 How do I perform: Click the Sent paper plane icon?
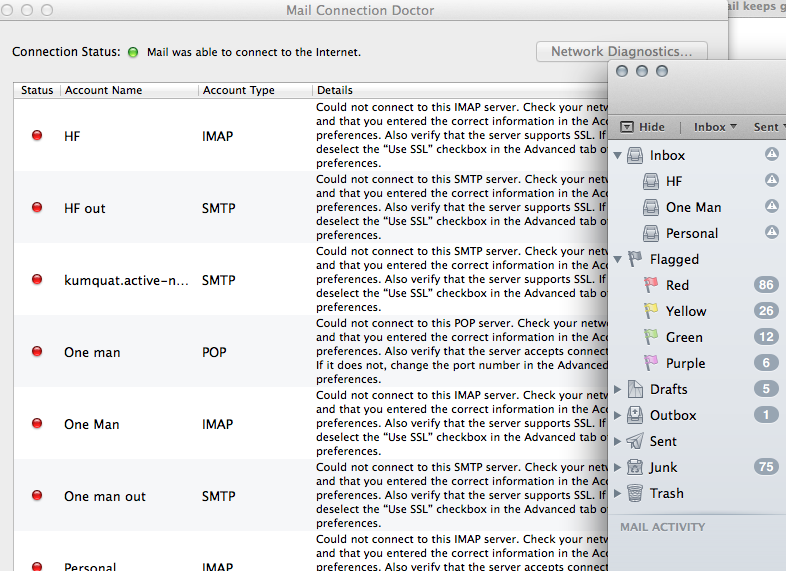pyautogui.click(x=635, y=441)
